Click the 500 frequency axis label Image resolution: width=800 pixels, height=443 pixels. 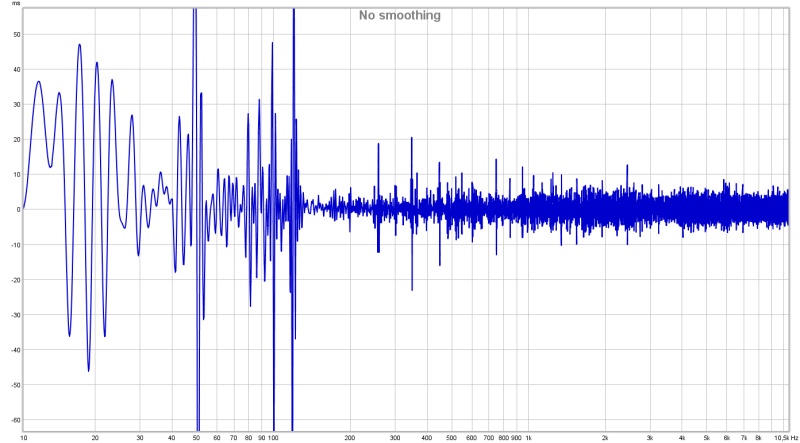coord(452,438)
